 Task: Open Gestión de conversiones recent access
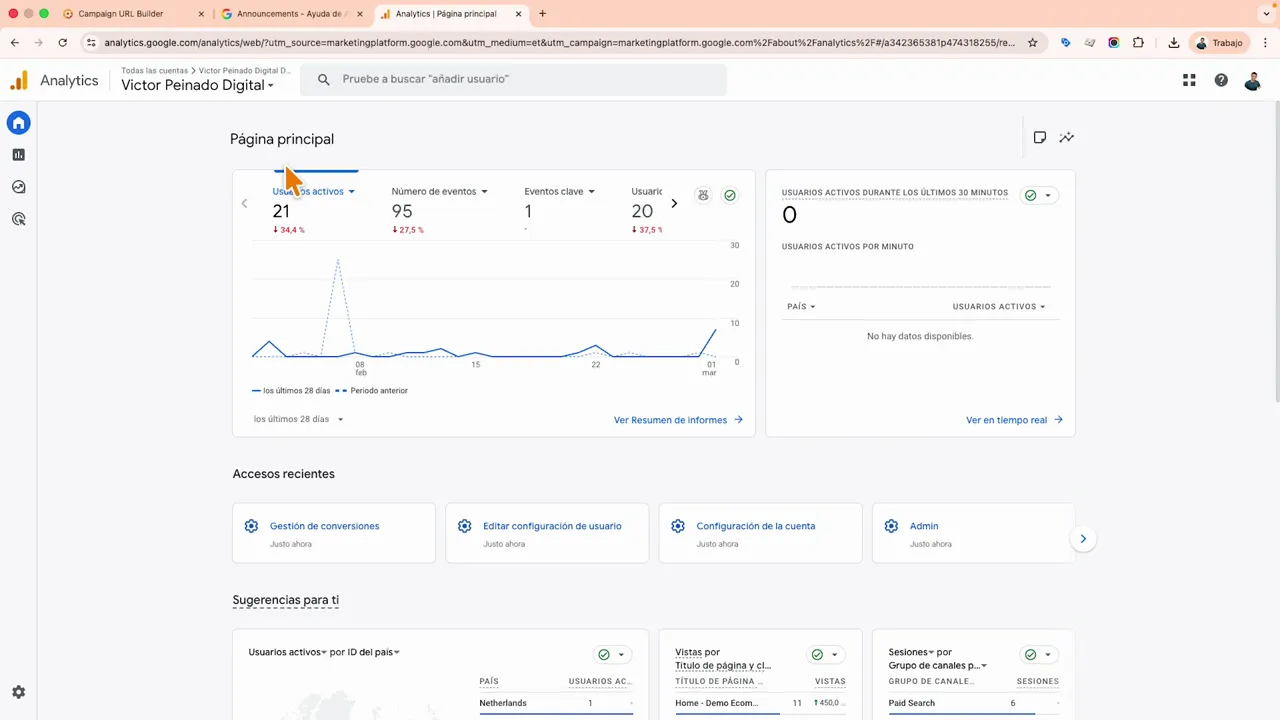(x=334, y=533)
